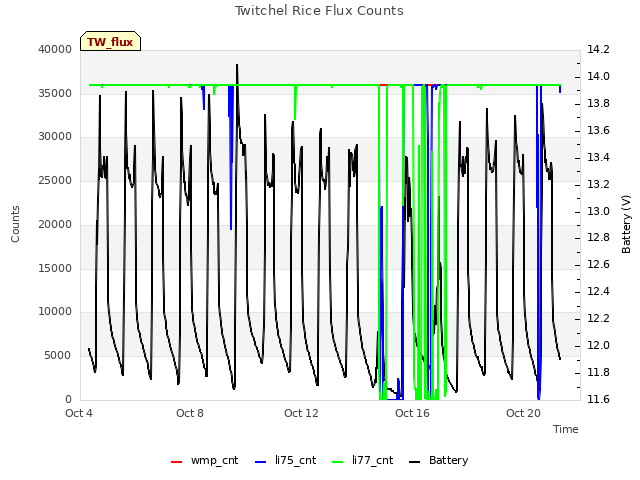Click the 13.2 battery tick label

pos(598,184)
